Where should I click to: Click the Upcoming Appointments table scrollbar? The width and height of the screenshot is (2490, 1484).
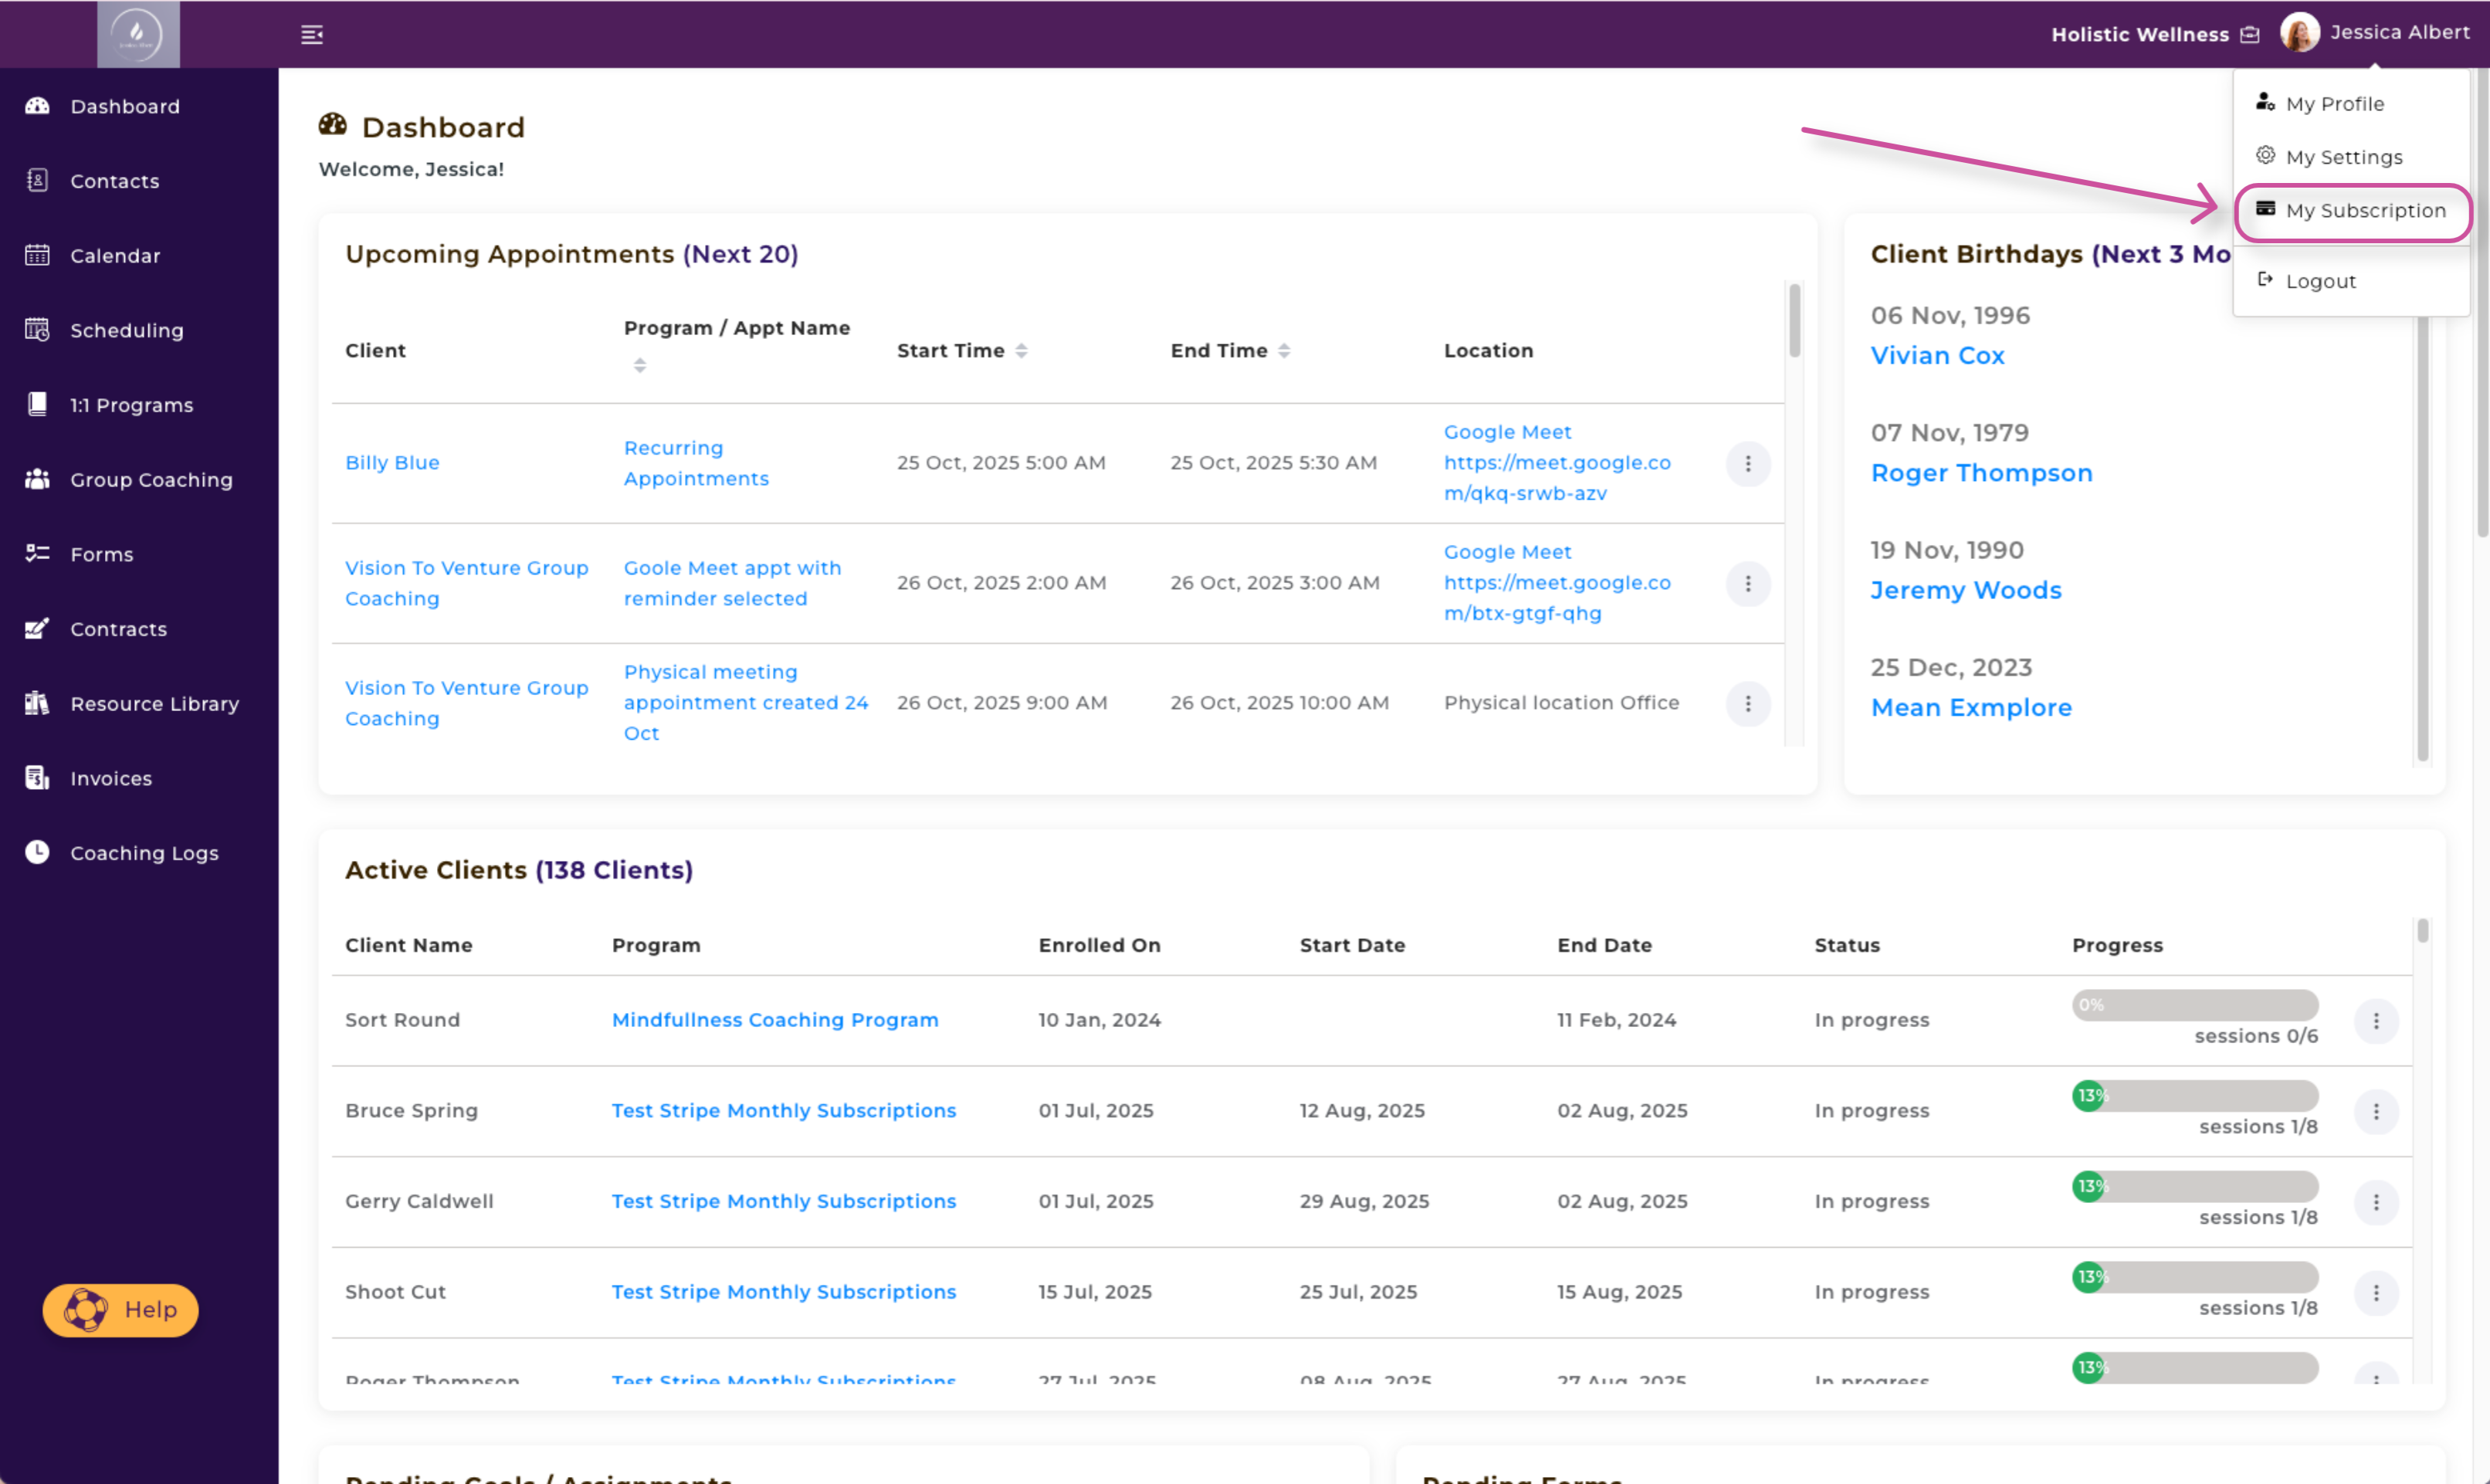tap(1795, 323)
